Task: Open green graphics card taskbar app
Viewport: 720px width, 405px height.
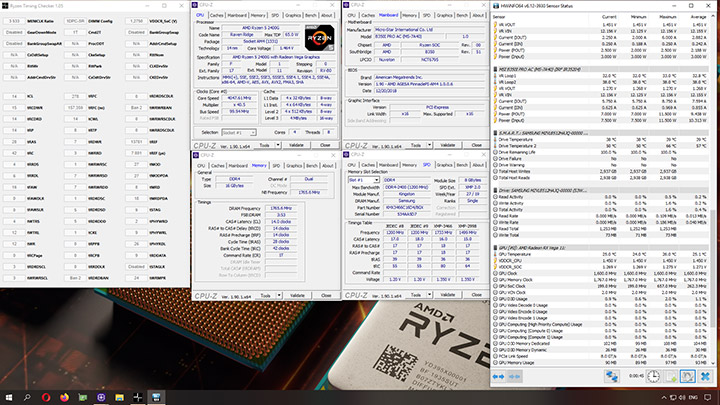Action: tap(83, 397)
